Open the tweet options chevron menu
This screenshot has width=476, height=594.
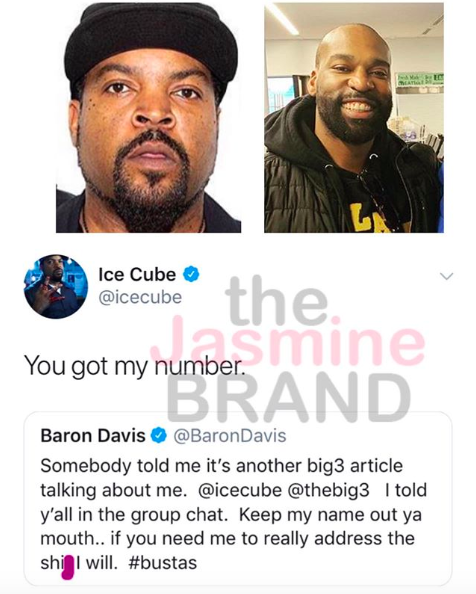[447, 276]
